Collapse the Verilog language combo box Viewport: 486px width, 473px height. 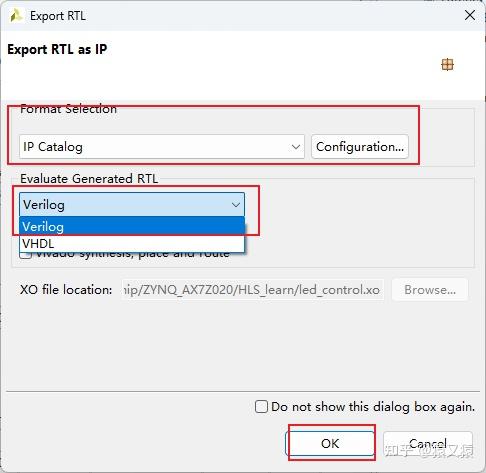click(132, 204)
